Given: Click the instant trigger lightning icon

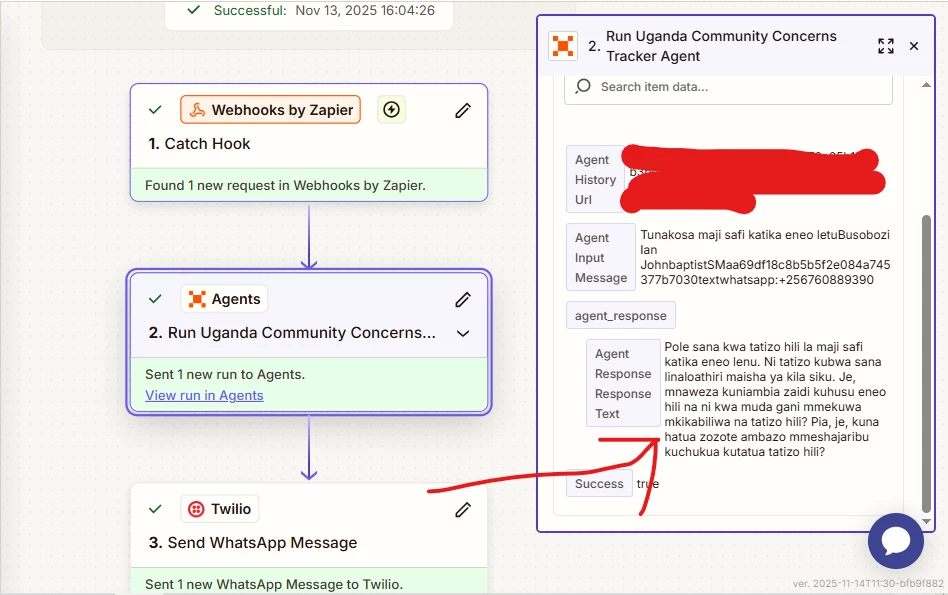Looking at the screenshot, I should click(x=392, y=109).
